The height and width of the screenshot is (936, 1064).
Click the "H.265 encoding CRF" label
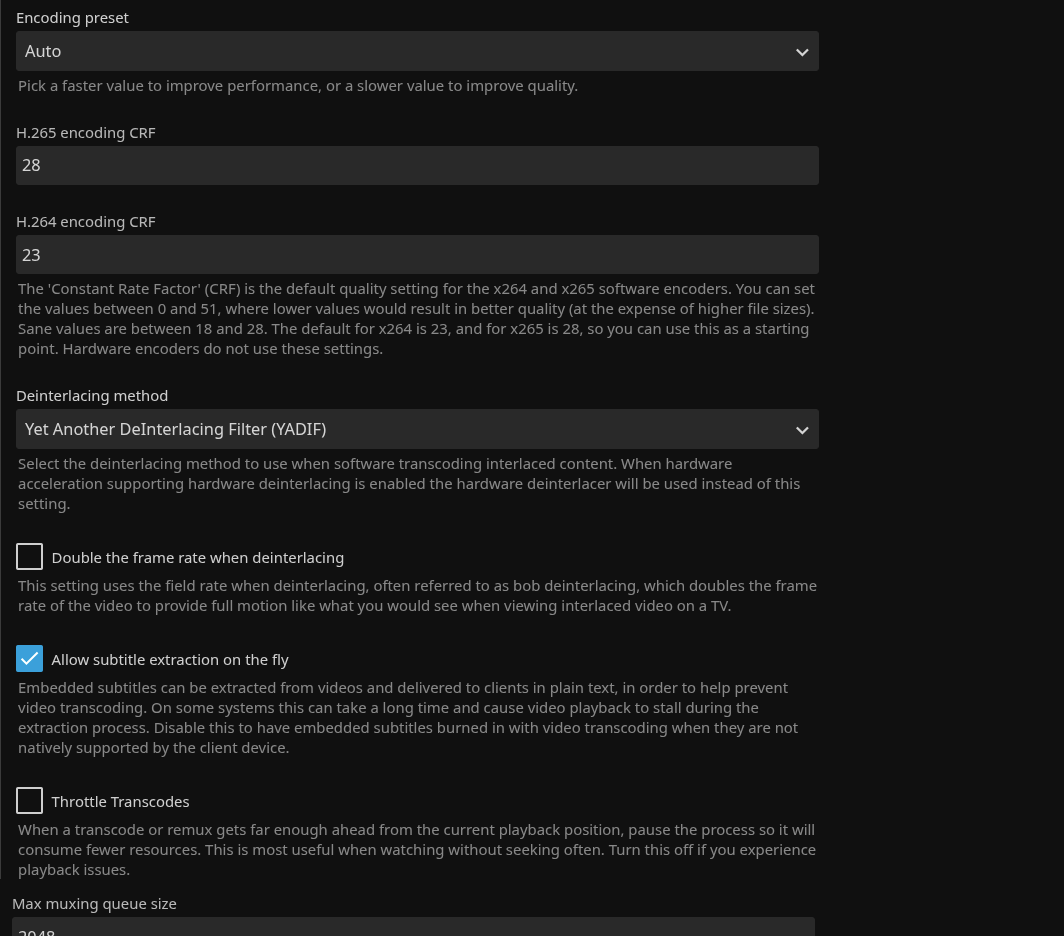(86, 133)
